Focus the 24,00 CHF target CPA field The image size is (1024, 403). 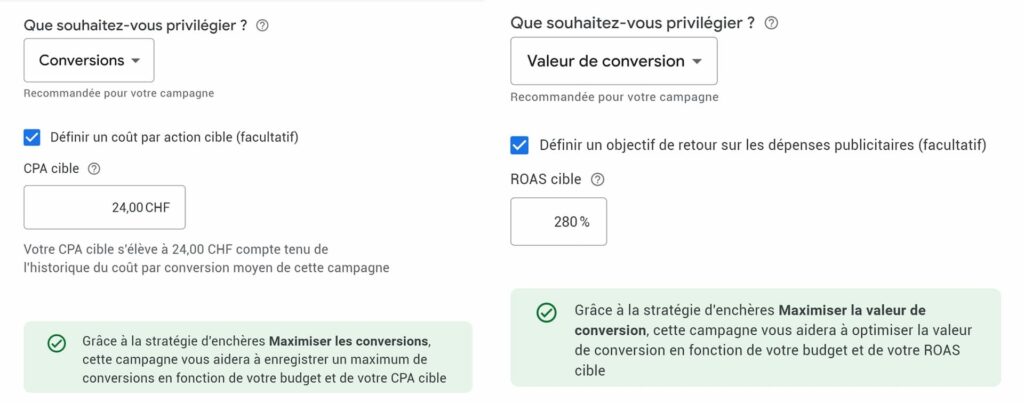(104, 208)
